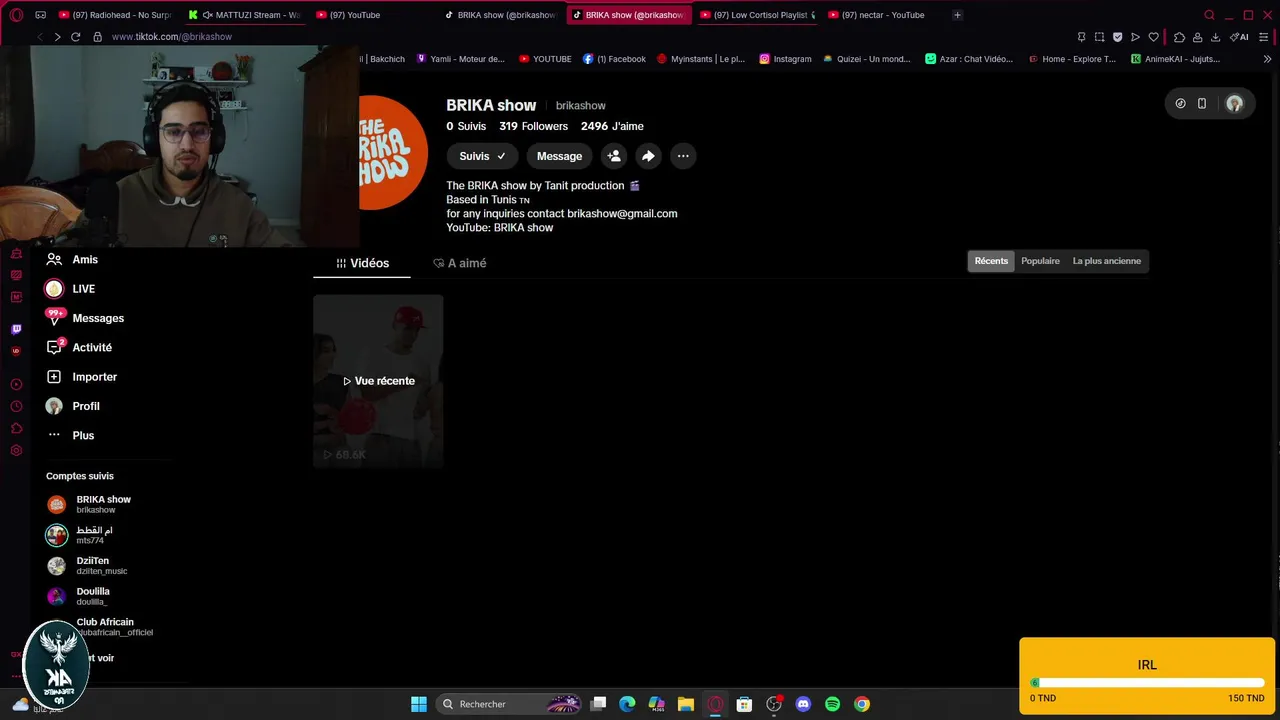Open Opera sidebar settings gear icon
Screen dimensions: 1280x720
[16, 450]
